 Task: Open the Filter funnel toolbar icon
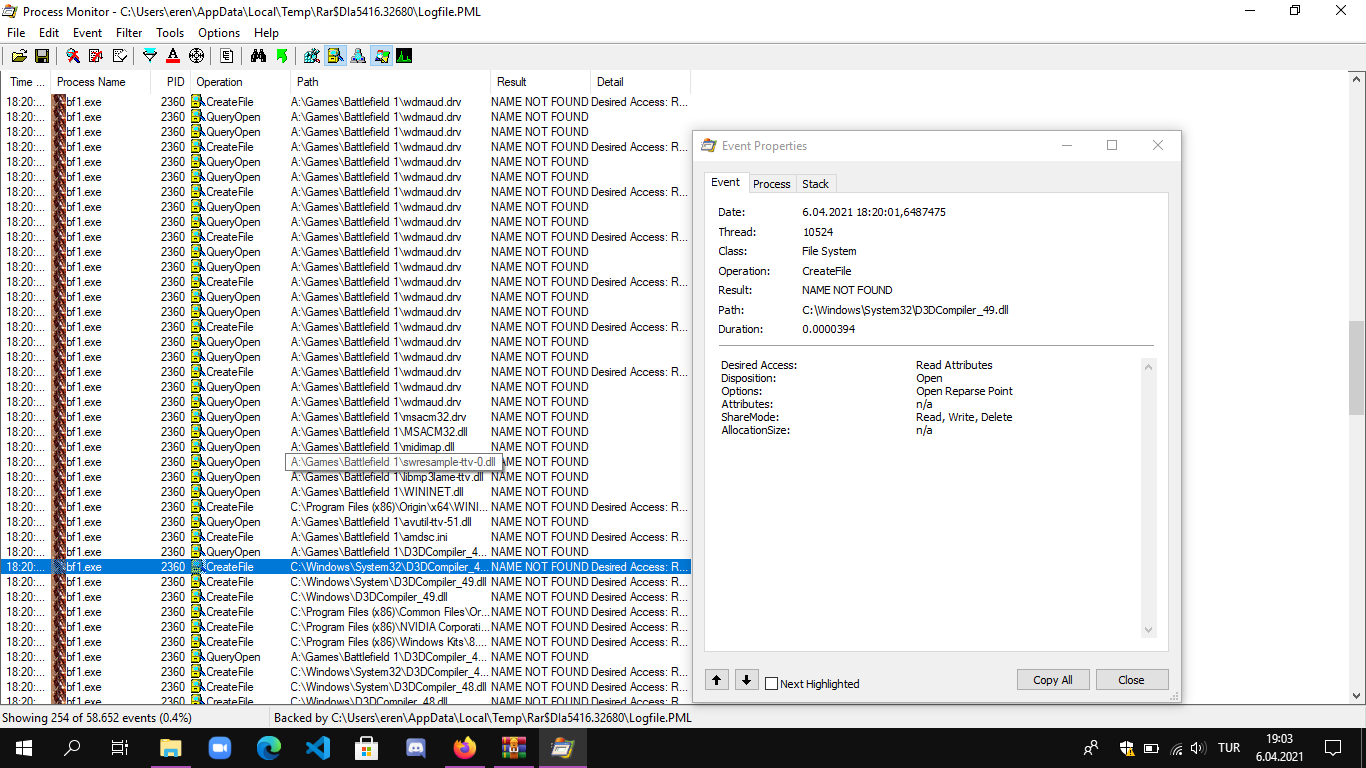(150, 56)
